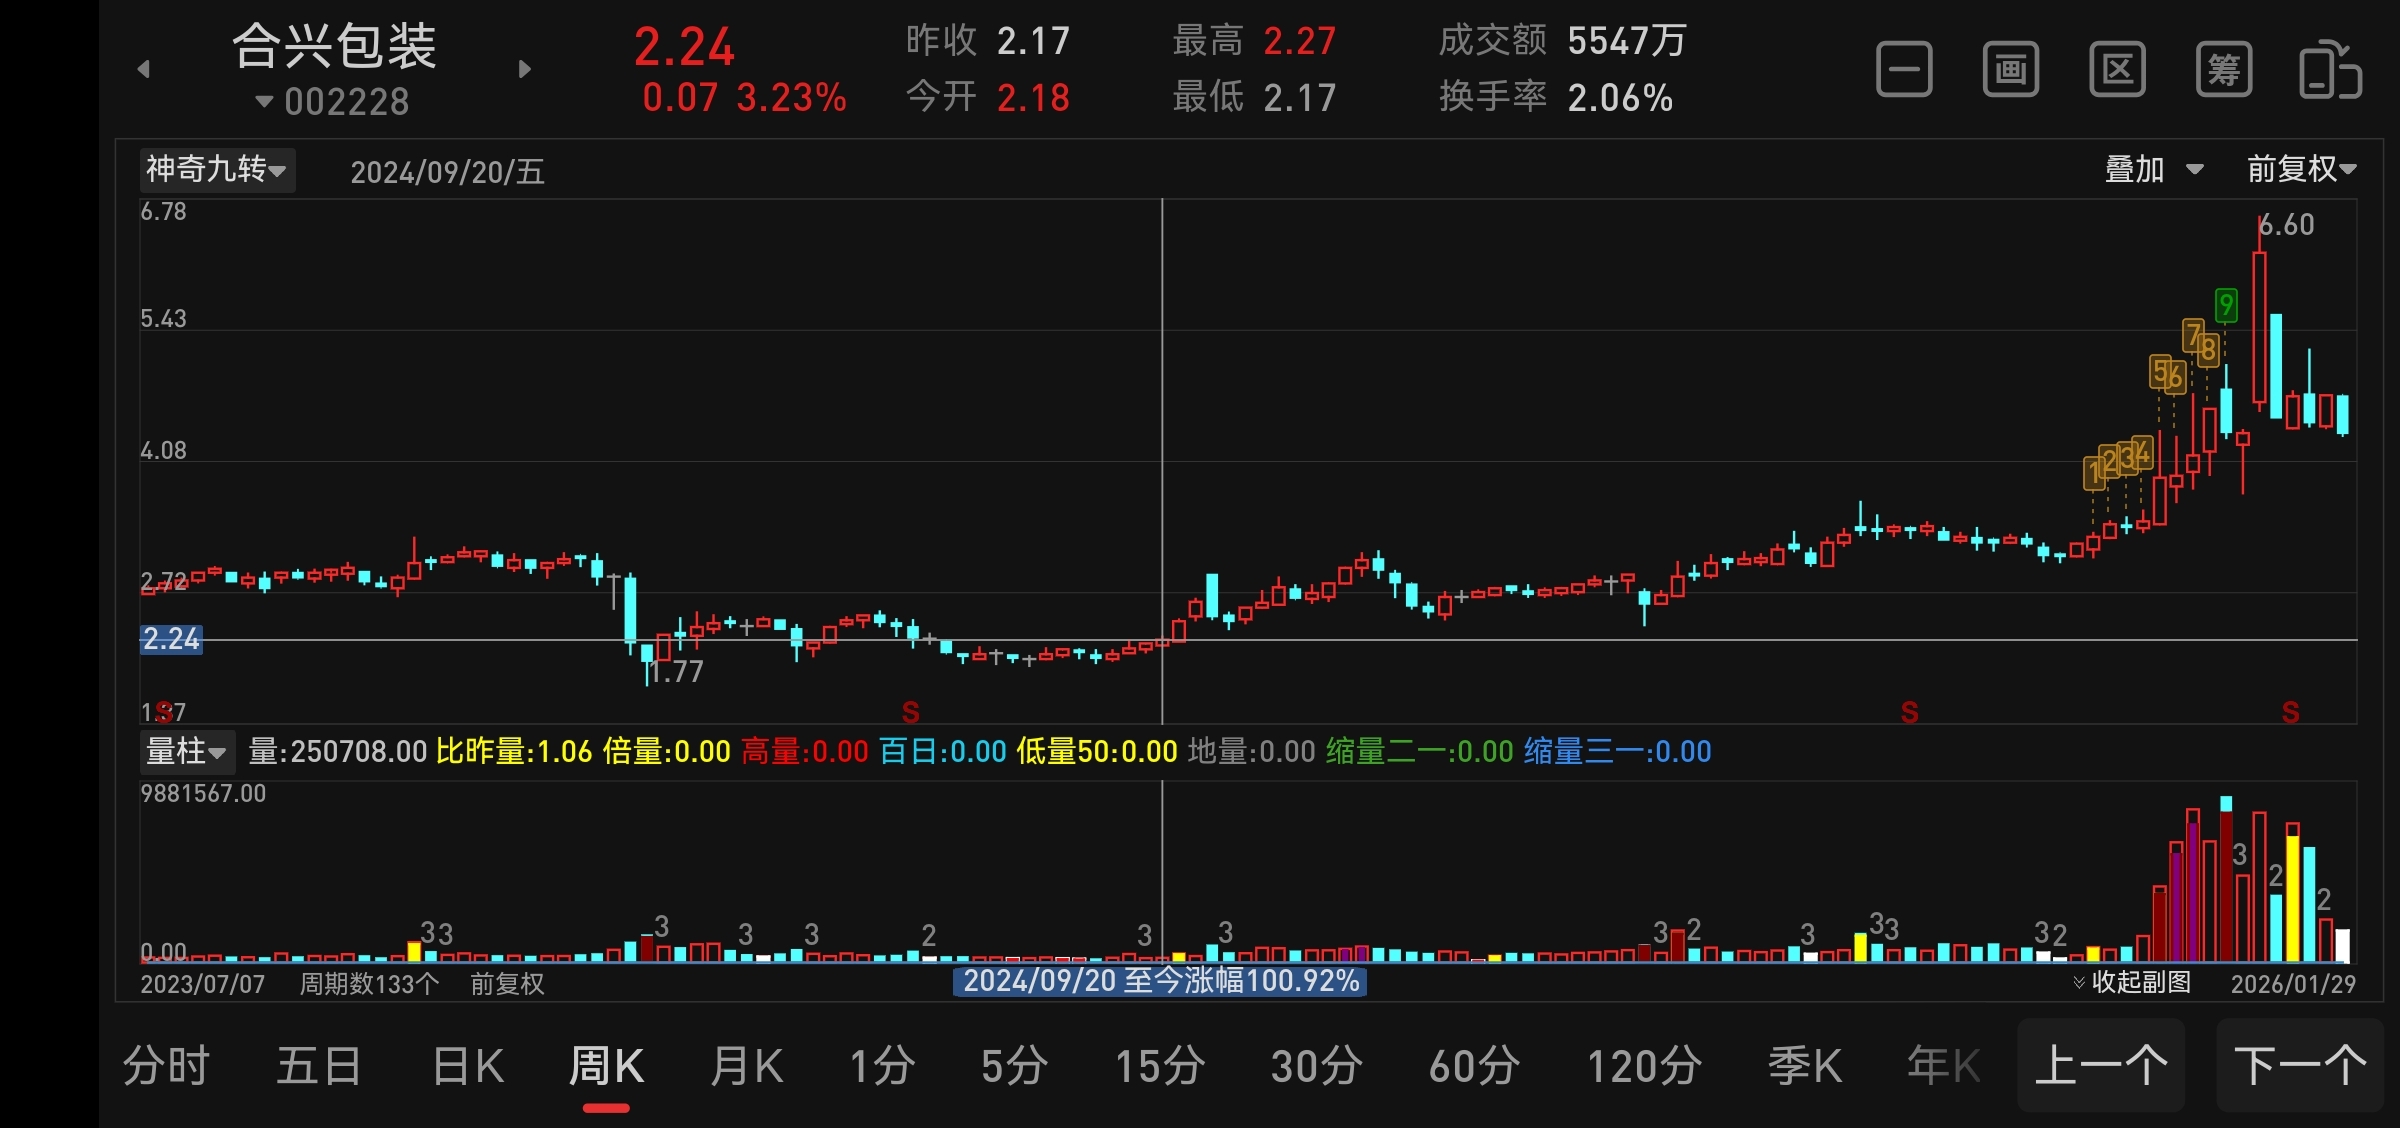Switch to landscape/portrait device icon
The height and width of the screenshot is (1128, 2400).
pyautogui.click(x=2330, y=70)
